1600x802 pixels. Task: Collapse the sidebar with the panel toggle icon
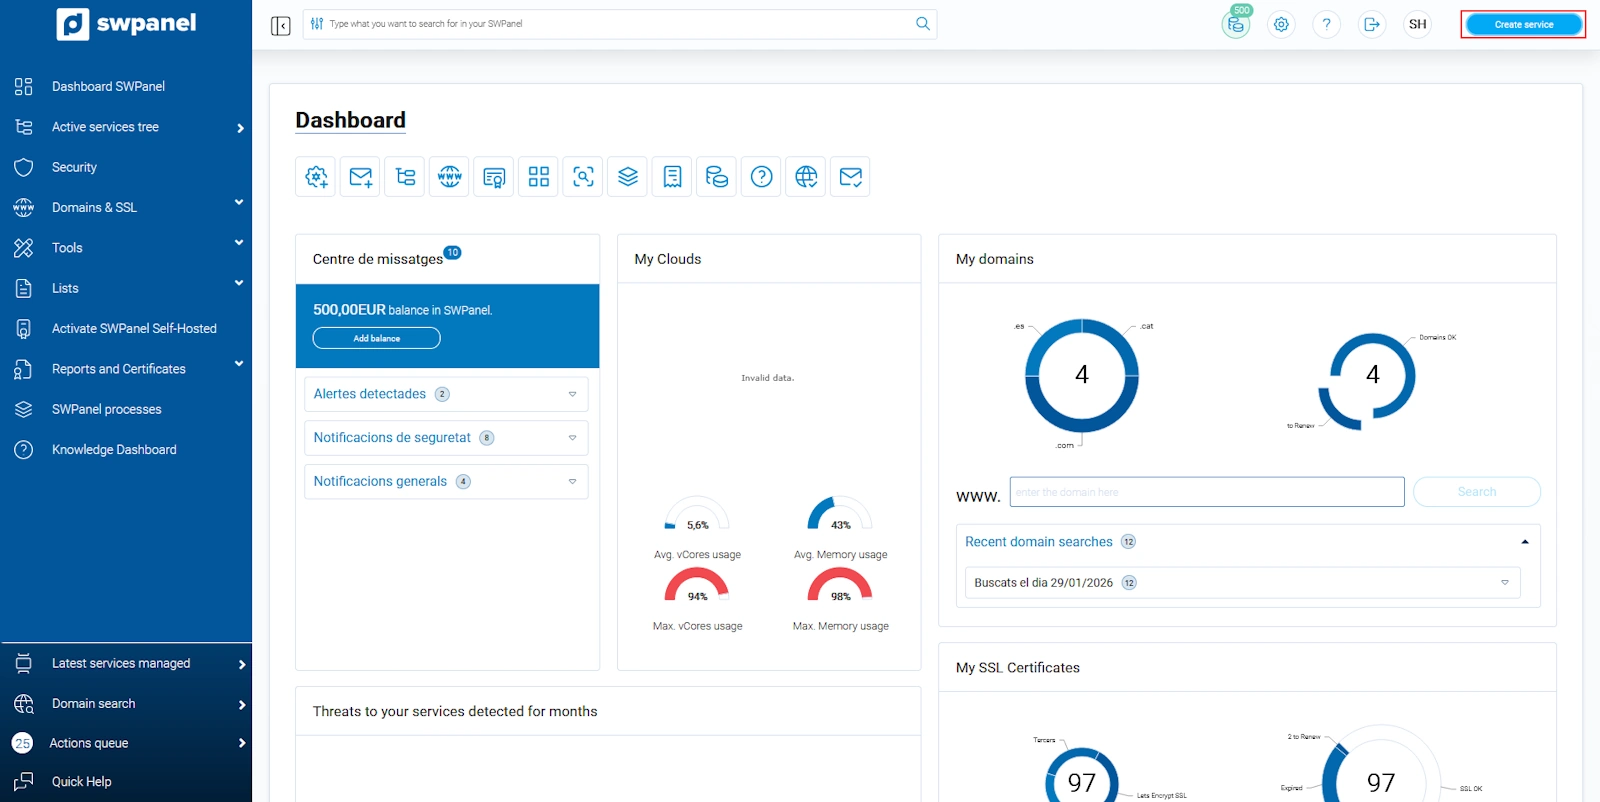pos(280,25)
